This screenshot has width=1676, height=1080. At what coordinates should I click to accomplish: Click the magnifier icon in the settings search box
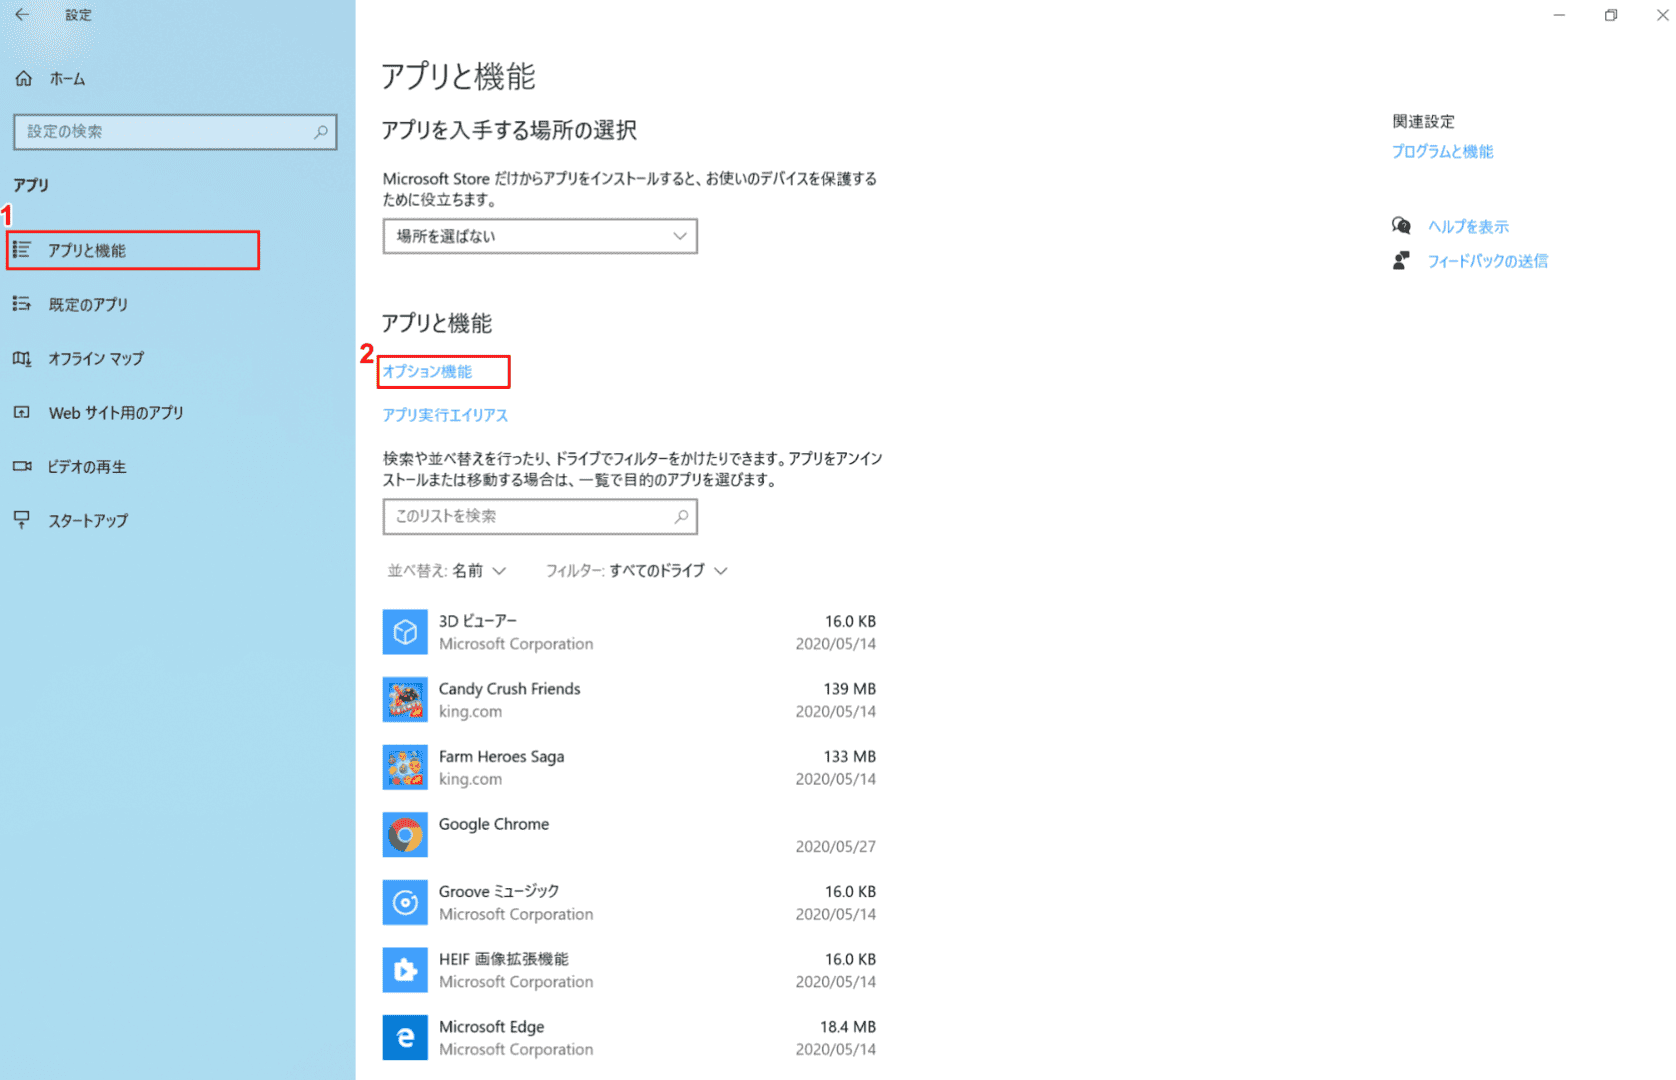pyautogui.click(x=321, y=132)
